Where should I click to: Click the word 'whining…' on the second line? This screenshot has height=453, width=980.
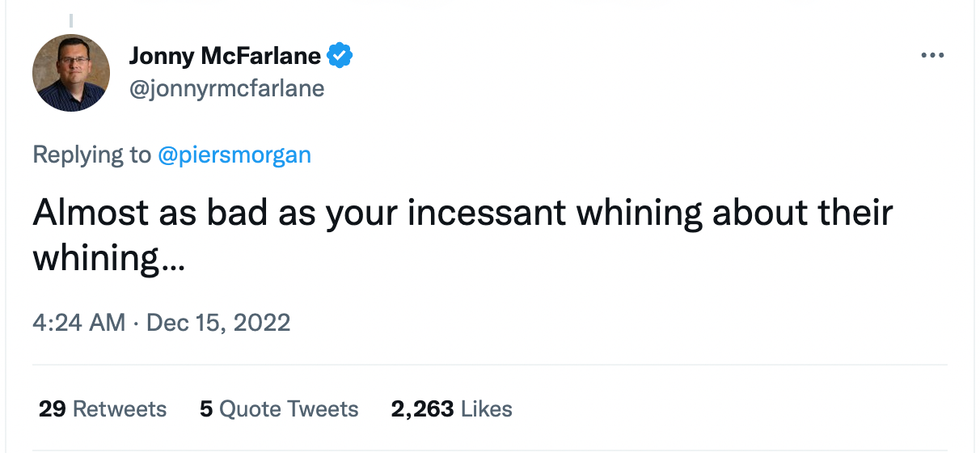[109, 260]
